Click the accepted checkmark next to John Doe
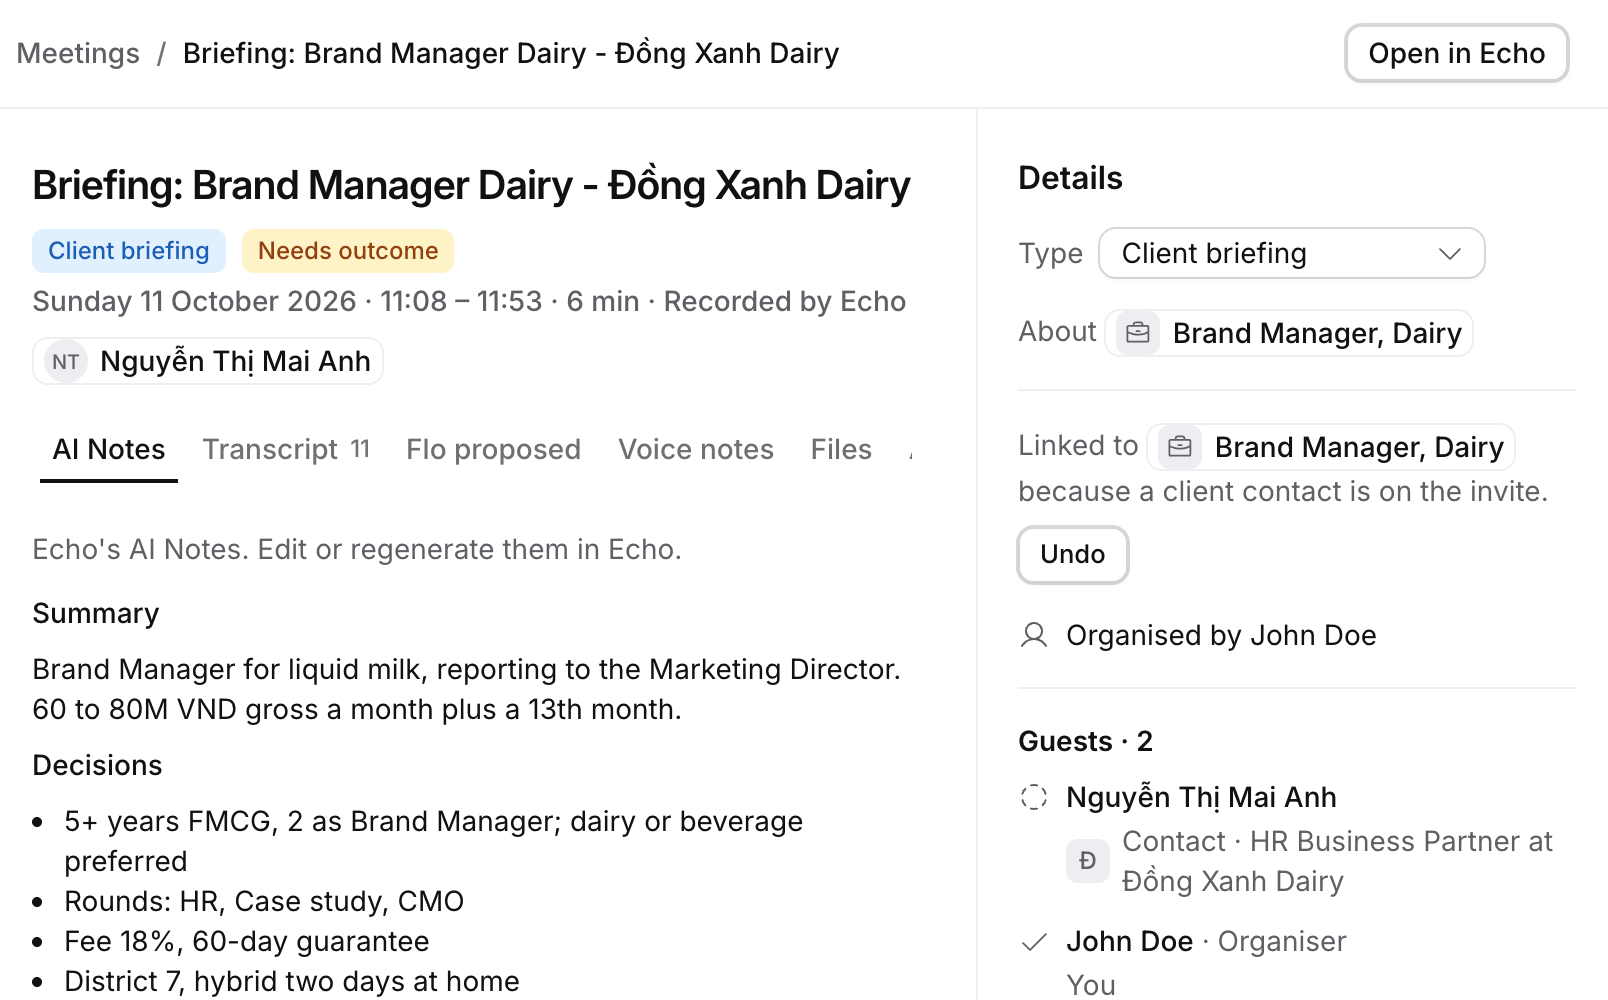This screenshot has height=1000, width=1608. pyautogui.click(x=1034, y=941)
